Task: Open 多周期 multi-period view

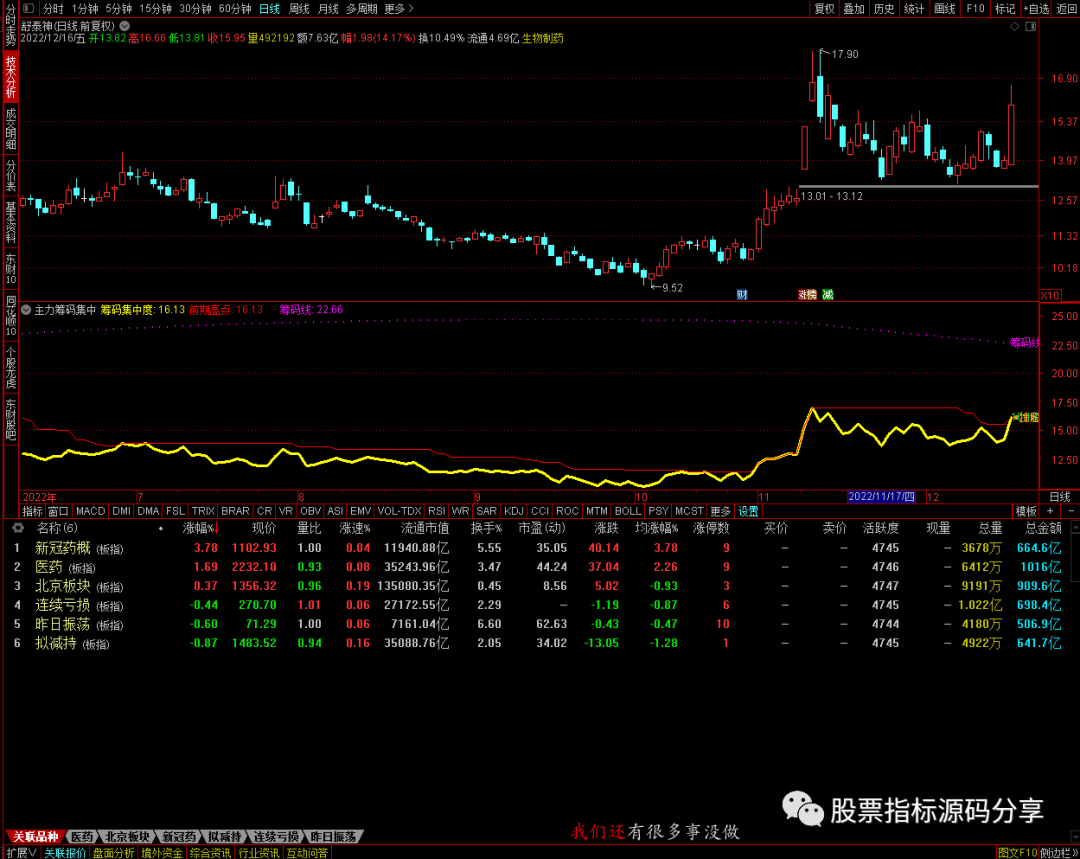Action: (x=362, y=8)
